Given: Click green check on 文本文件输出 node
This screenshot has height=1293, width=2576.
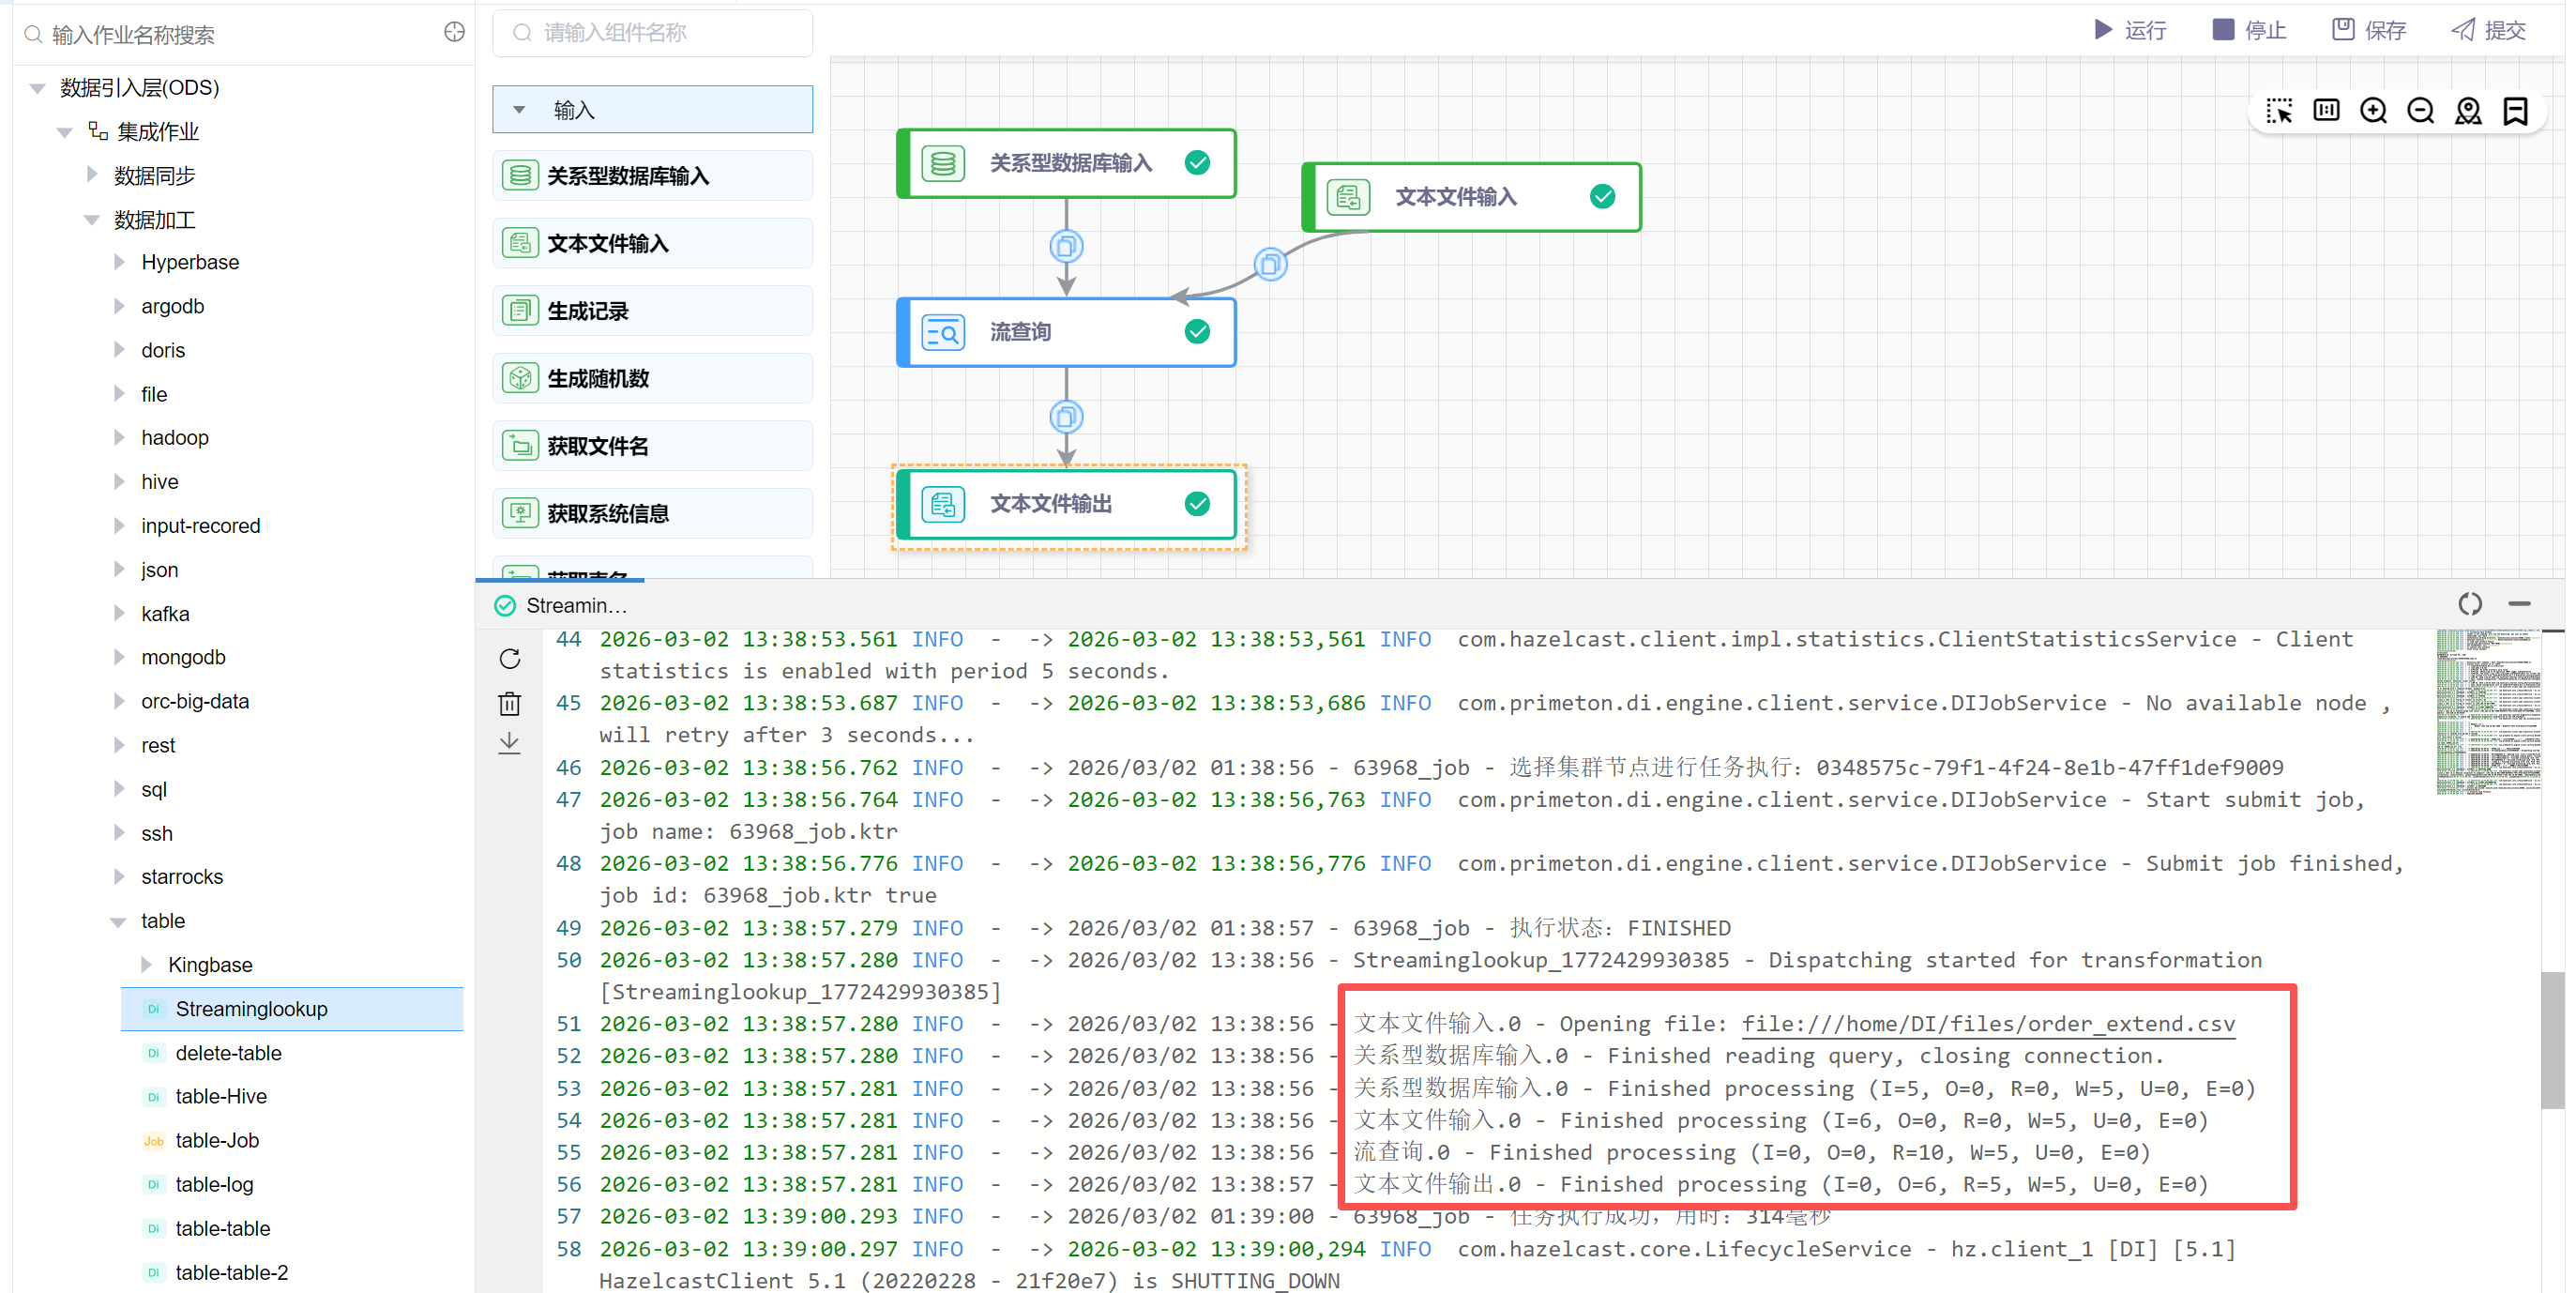Looking at the screenshot, I should (x=1196, y=504).
